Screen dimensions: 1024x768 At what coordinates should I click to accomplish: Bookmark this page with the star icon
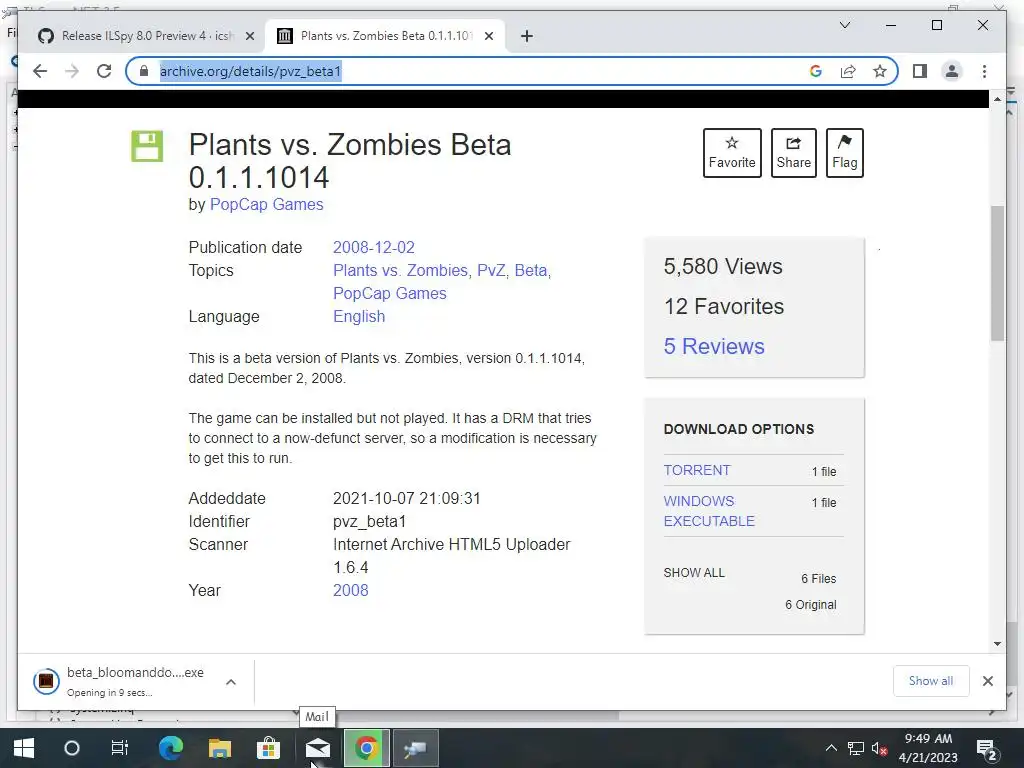coord(880,71)
